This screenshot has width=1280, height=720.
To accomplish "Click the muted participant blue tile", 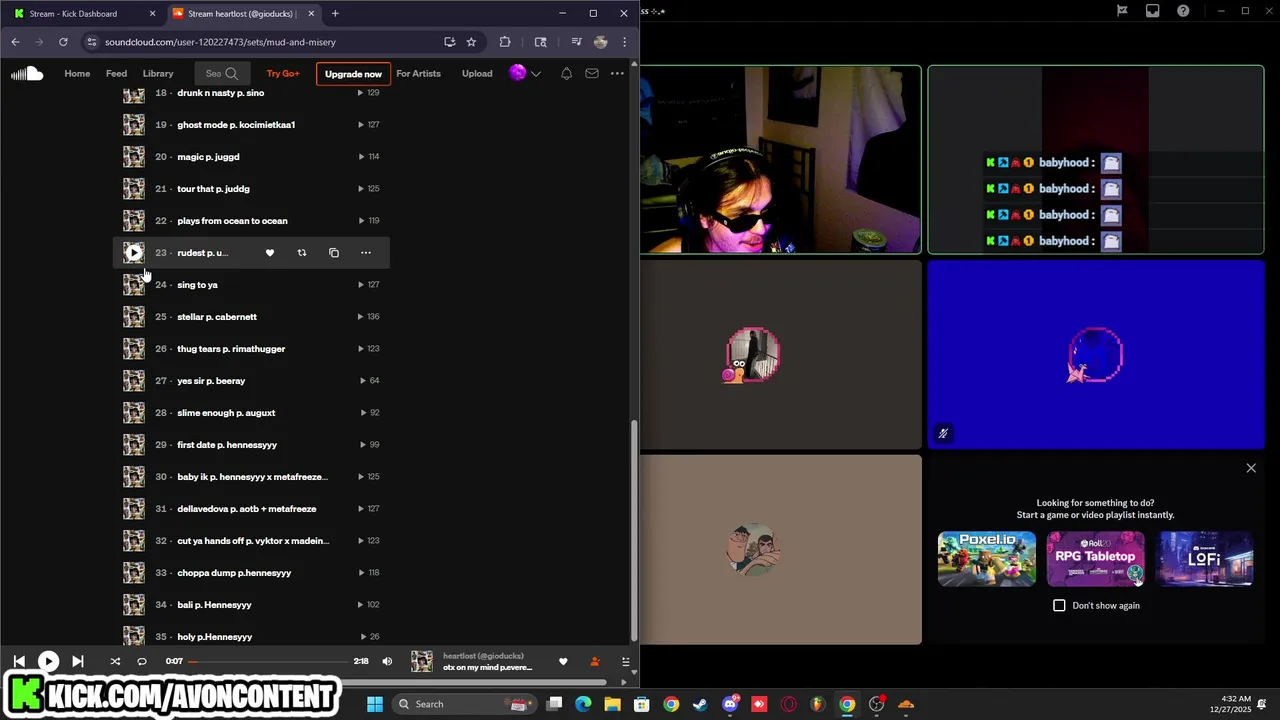I will pyautogui.click(x=1096, y=355).
